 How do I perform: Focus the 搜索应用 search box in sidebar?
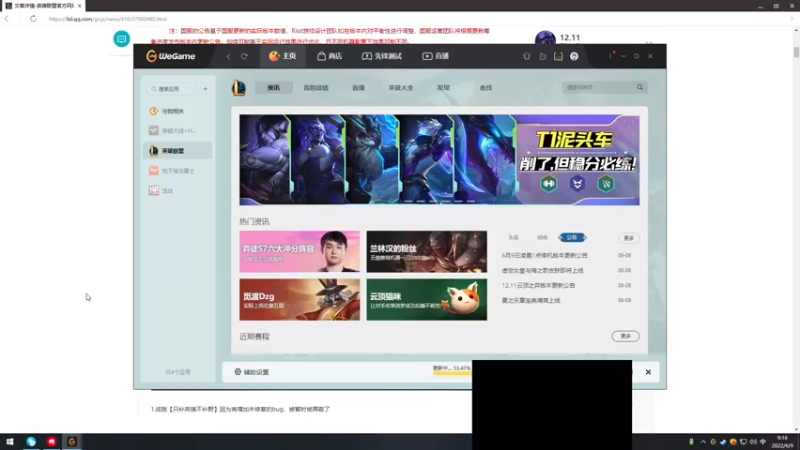pyautogui.click(x=172, y=89)
